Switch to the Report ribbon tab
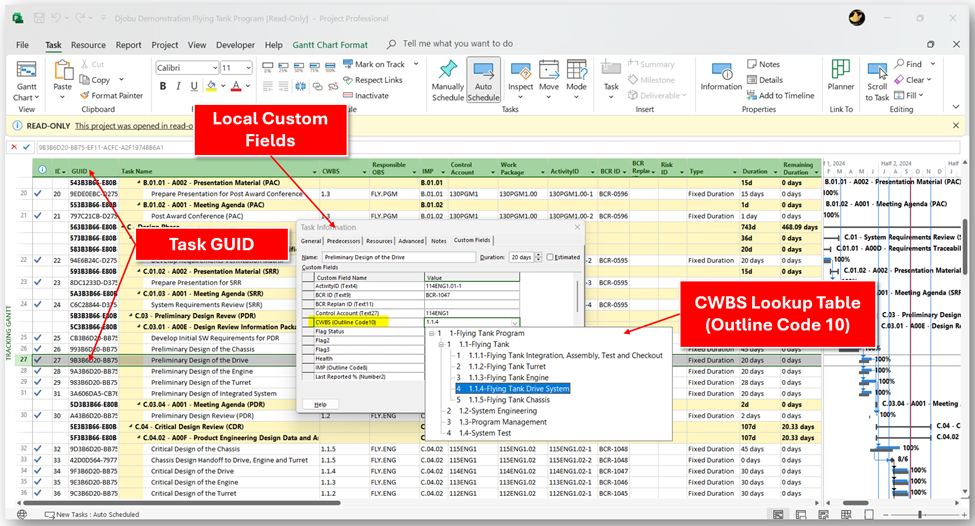 pos(128,45)
